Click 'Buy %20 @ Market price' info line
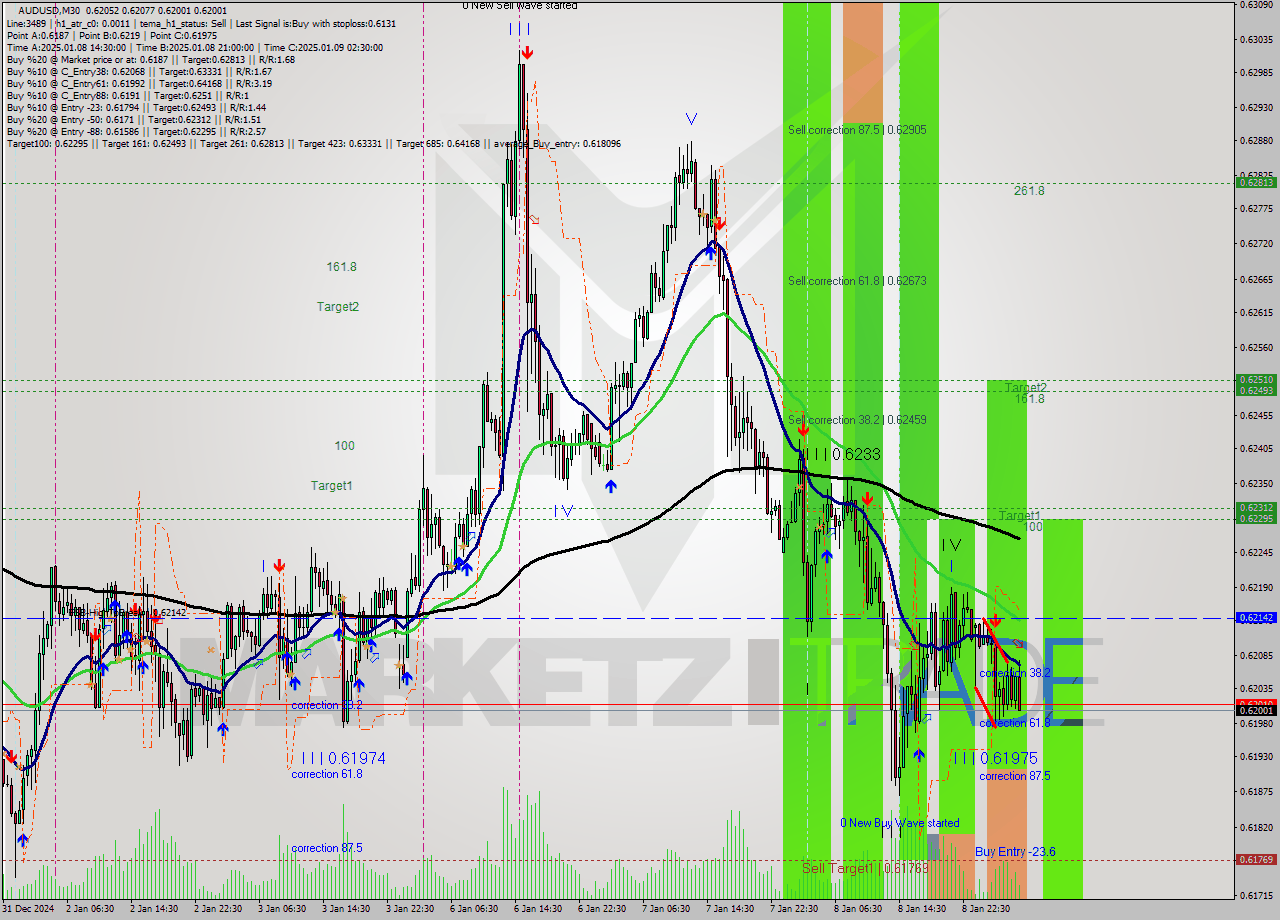 pos(151,59)
